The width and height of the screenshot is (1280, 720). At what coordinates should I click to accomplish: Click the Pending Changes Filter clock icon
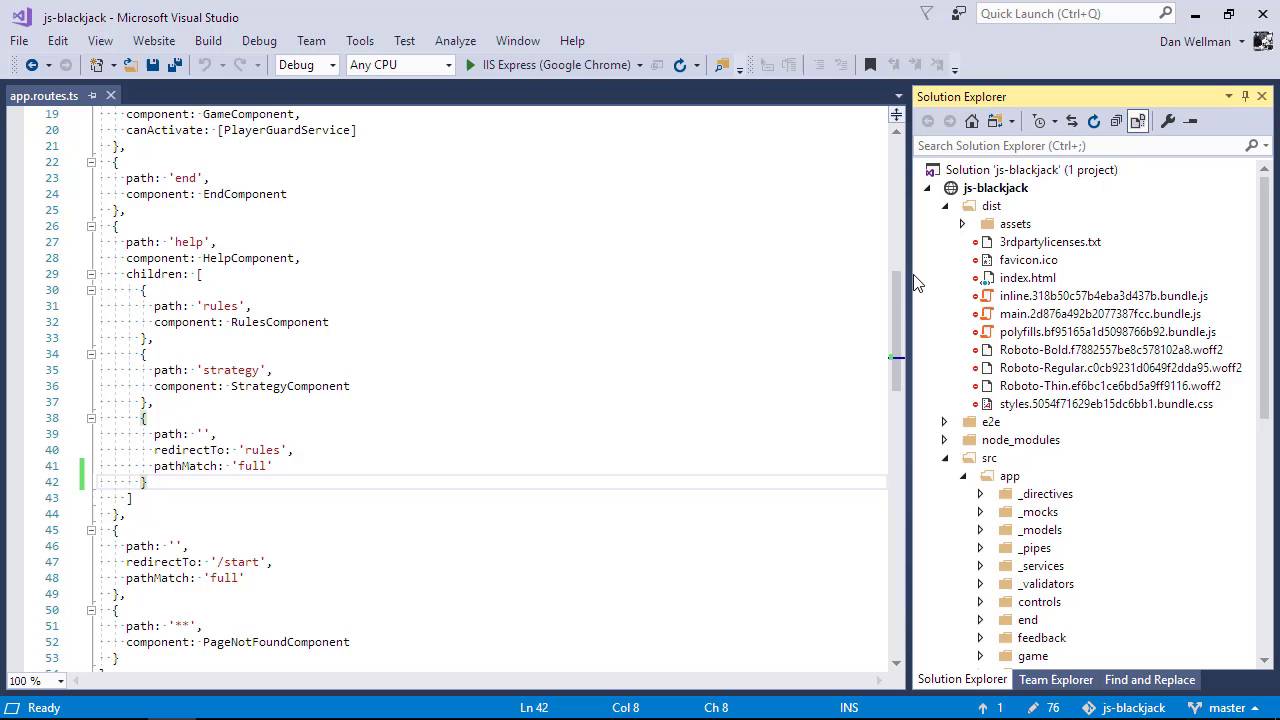[1039, 121]
